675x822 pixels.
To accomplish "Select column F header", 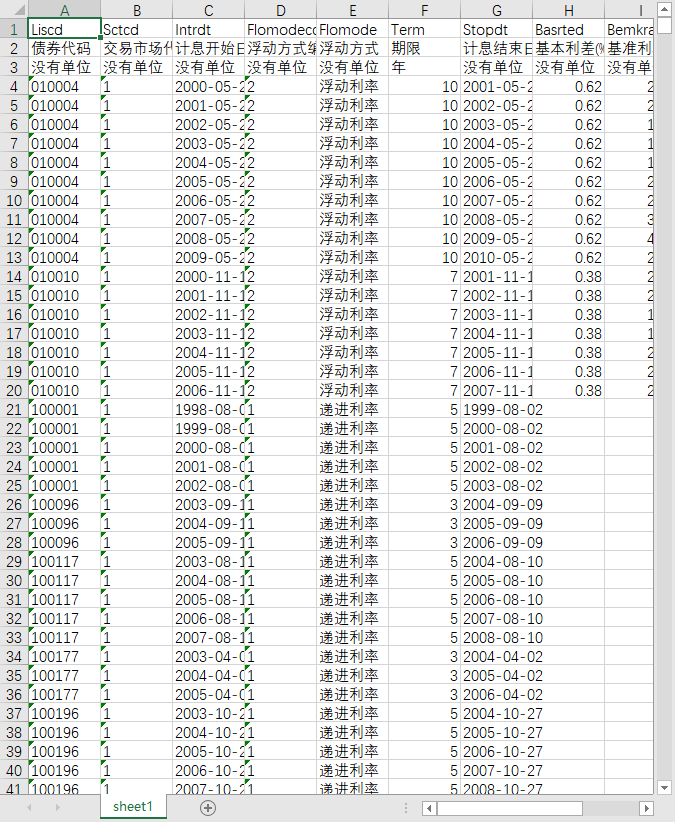I will [424, 10].
